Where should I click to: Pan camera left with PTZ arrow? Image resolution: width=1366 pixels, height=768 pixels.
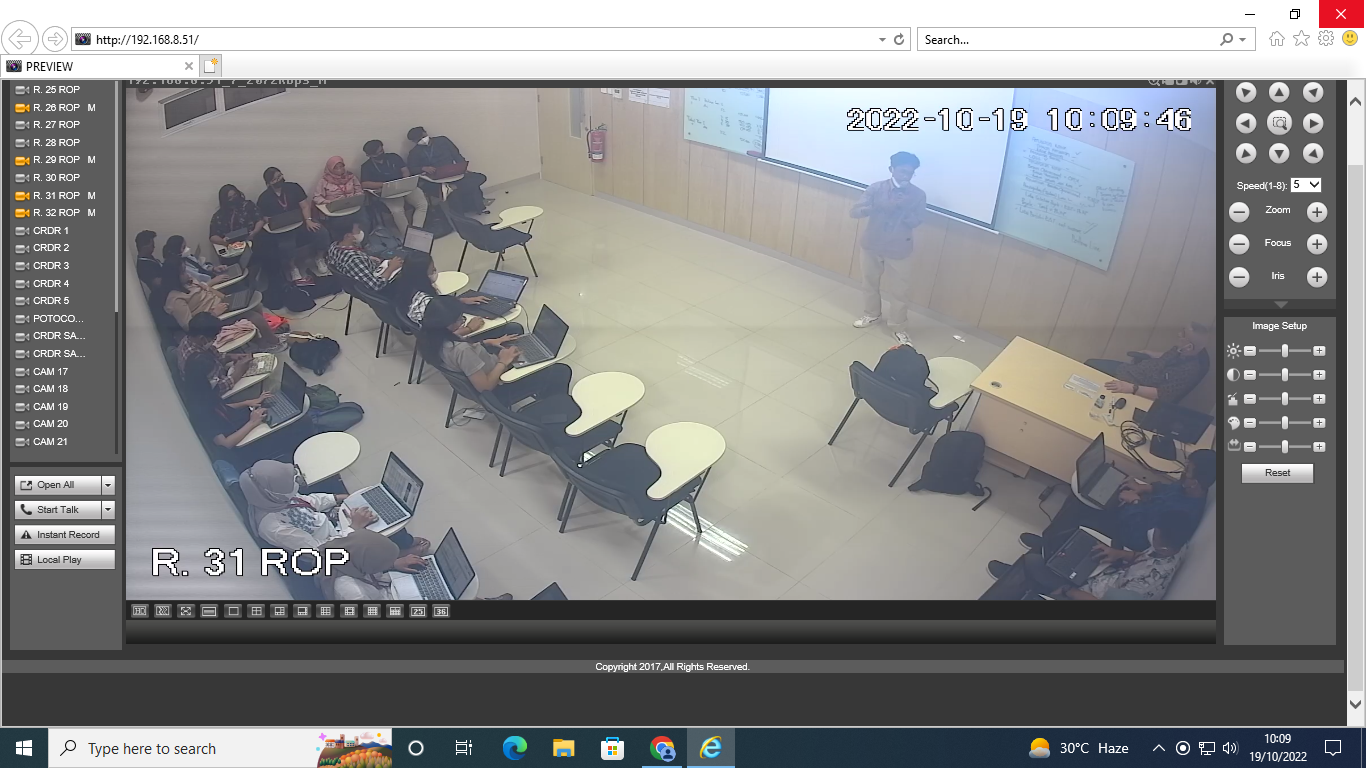pyautogui.click(x=1245, y=123)
